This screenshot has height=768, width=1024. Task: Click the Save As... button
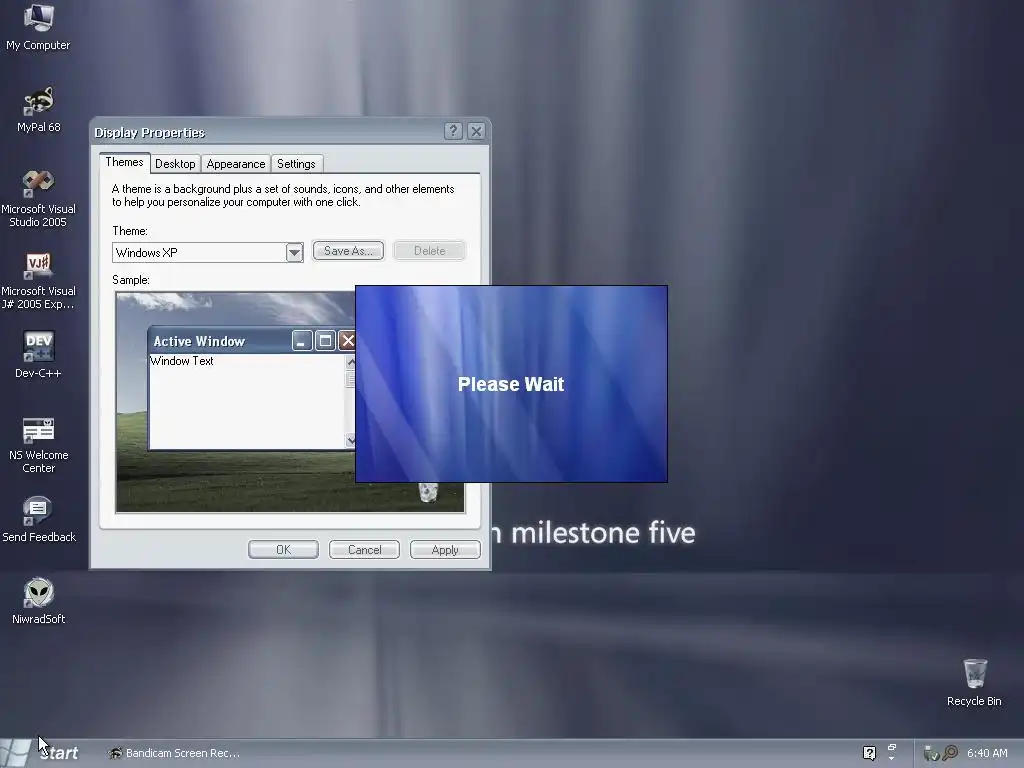point(348,251)
